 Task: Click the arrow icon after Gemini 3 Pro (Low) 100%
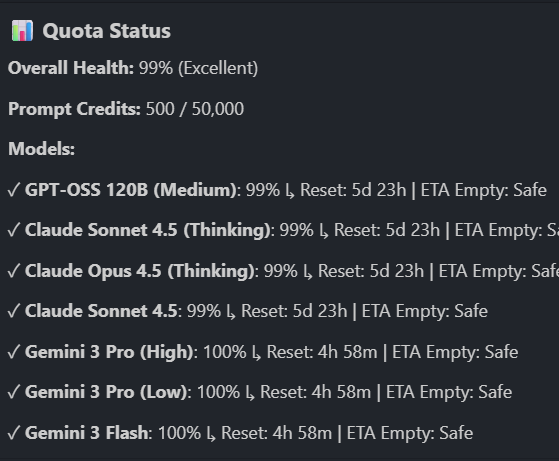[x=250, y=394]
